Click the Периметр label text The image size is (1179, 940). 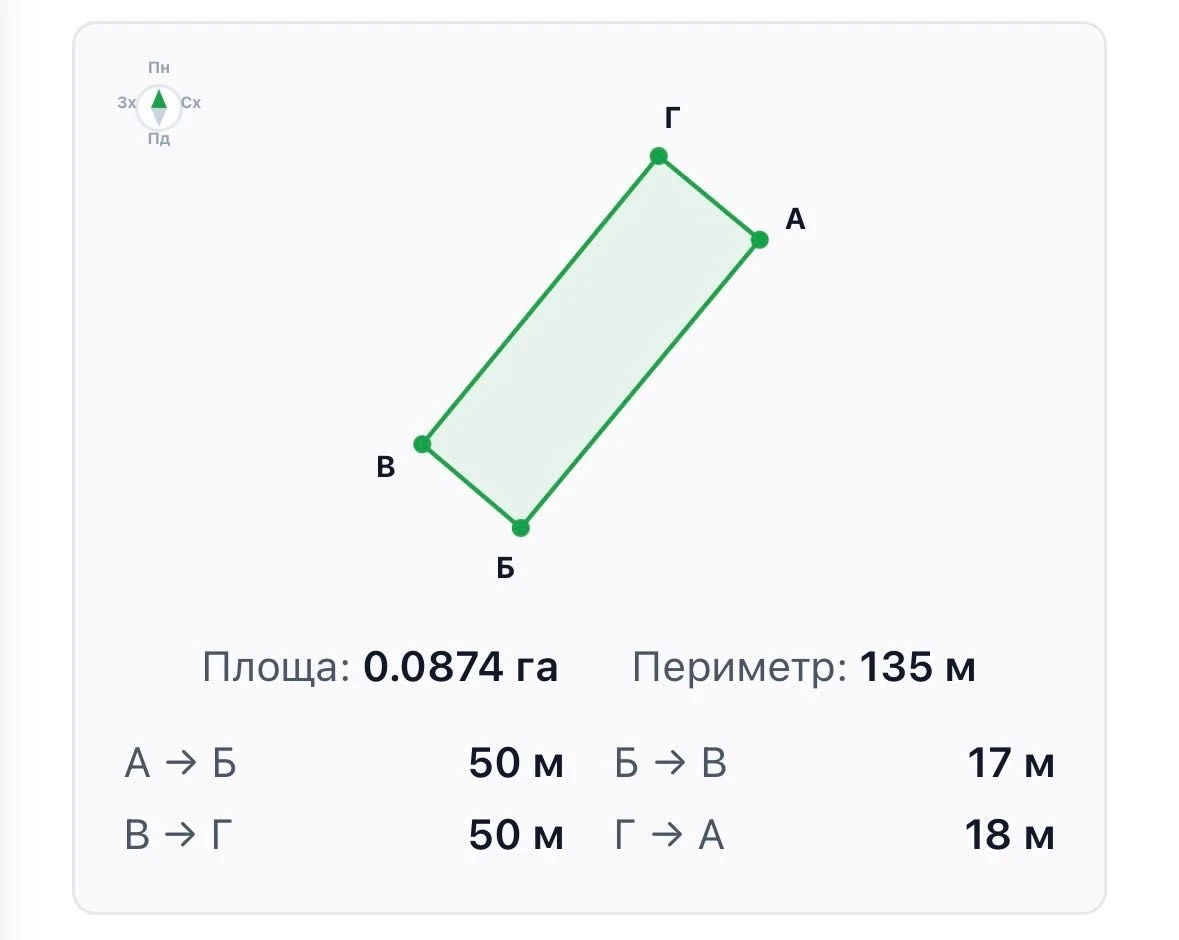point(740,668)
